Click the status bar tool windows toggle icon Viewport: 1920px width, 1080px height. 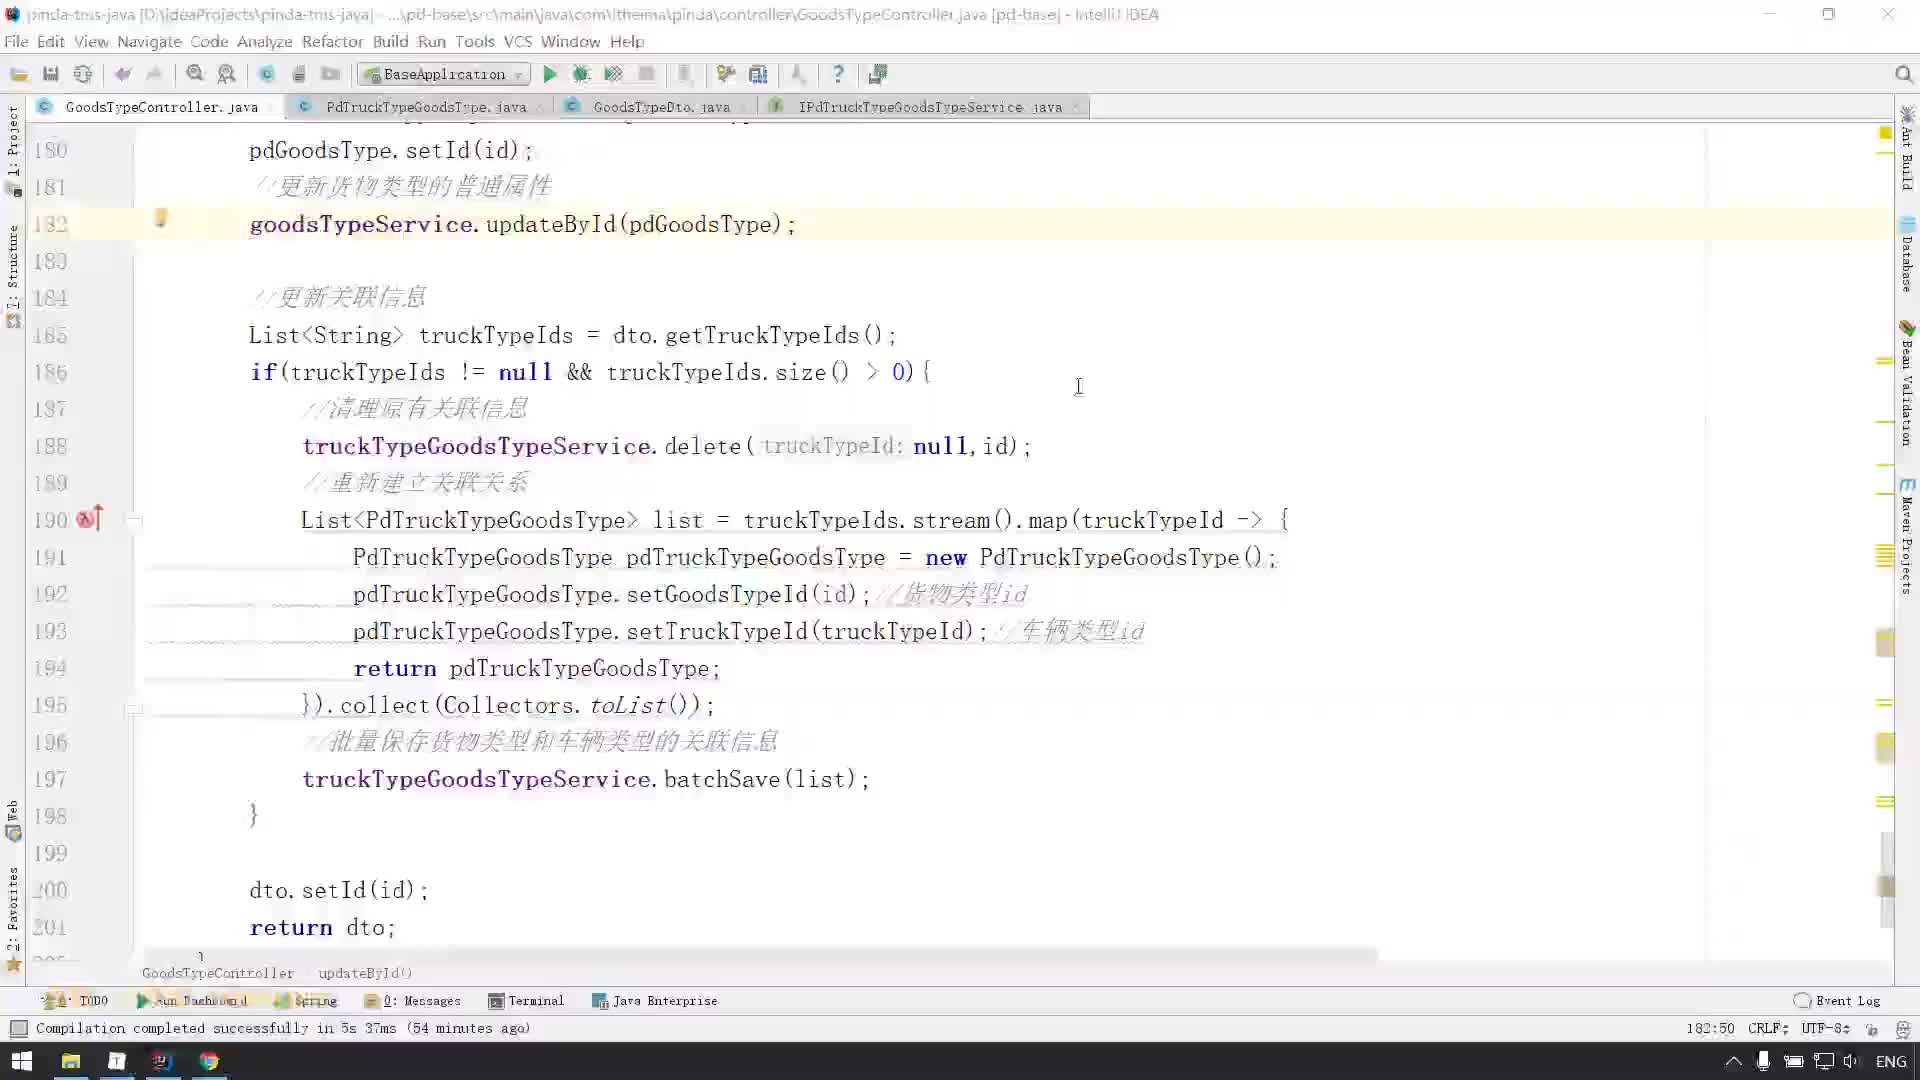click(x=18, y=1028)
